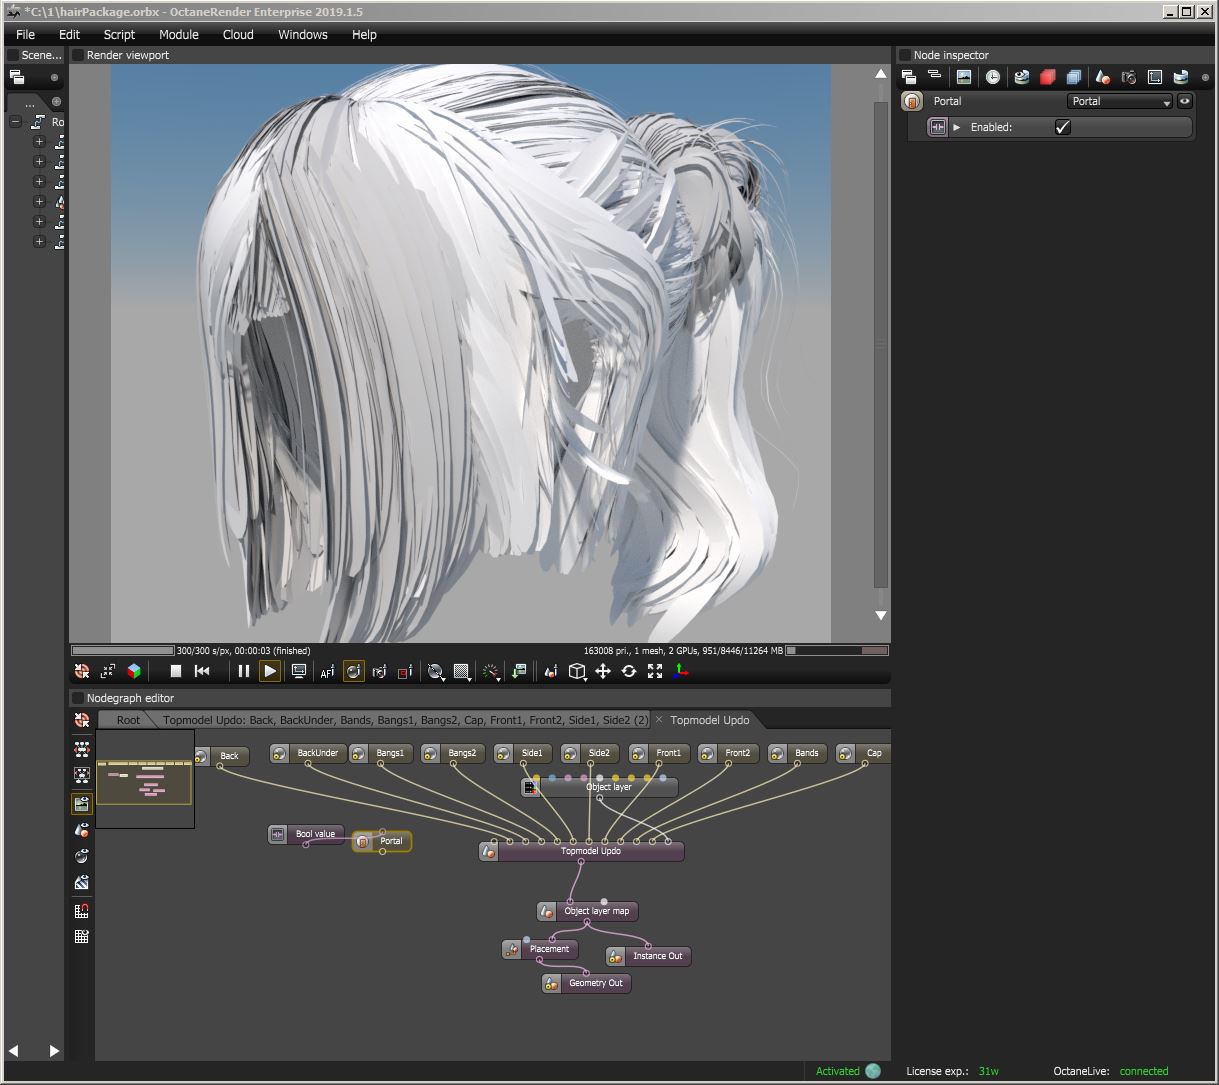Select the auto focus picker (AF) tool
The image size is (1219, 1085).
327,672
